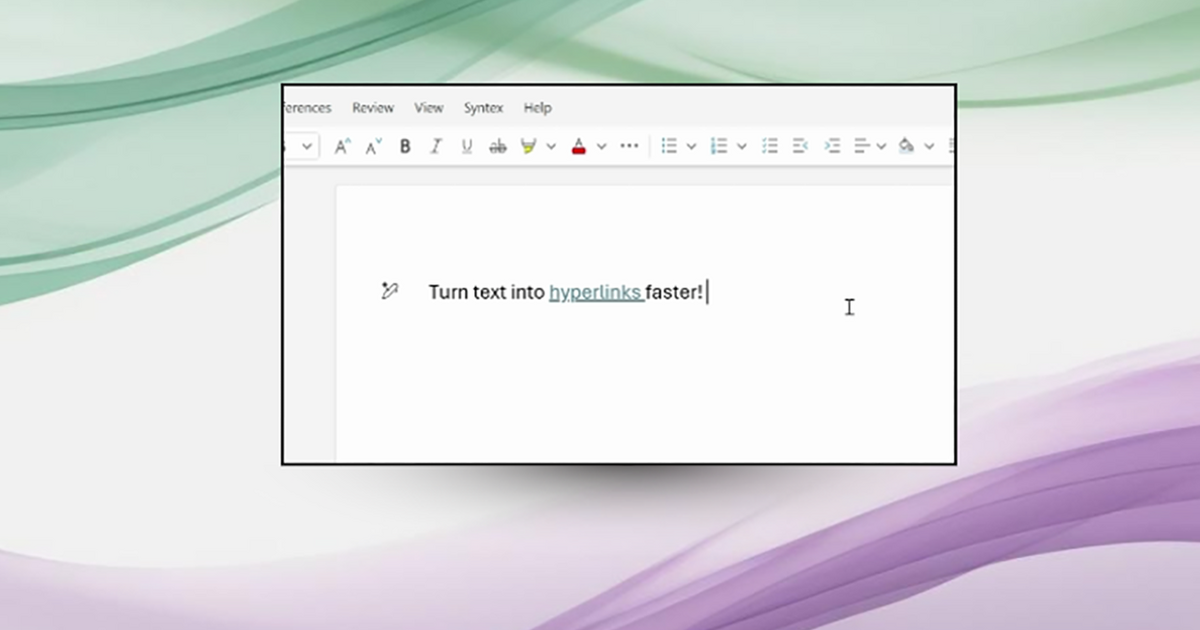This screenshot has height=630, width=1200.
Task: Toggle bold formatting
Action: 404,146
